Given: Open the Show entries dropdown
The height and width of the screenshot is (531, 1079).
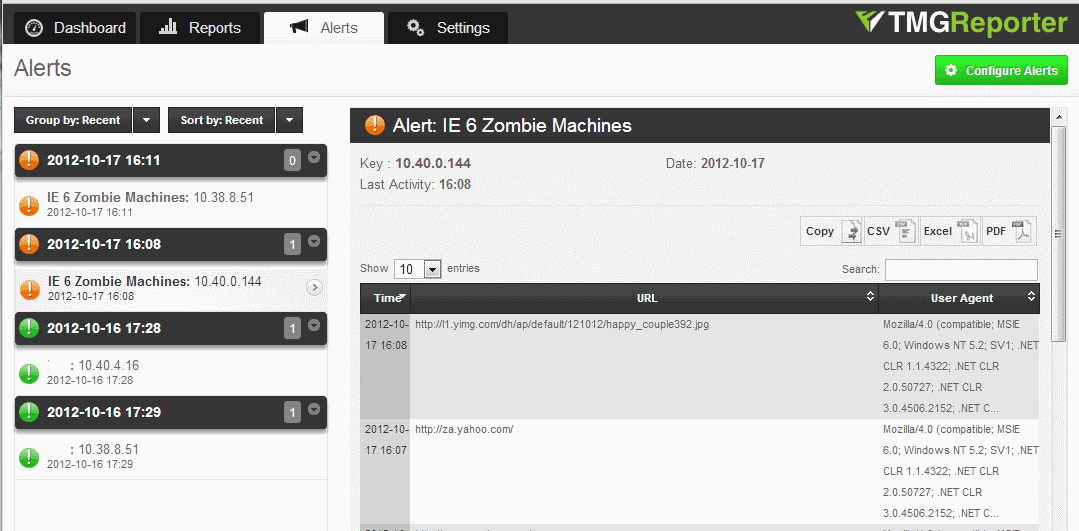Looking at the screenshot, I should pyautogui.click(x=418, y=269).
